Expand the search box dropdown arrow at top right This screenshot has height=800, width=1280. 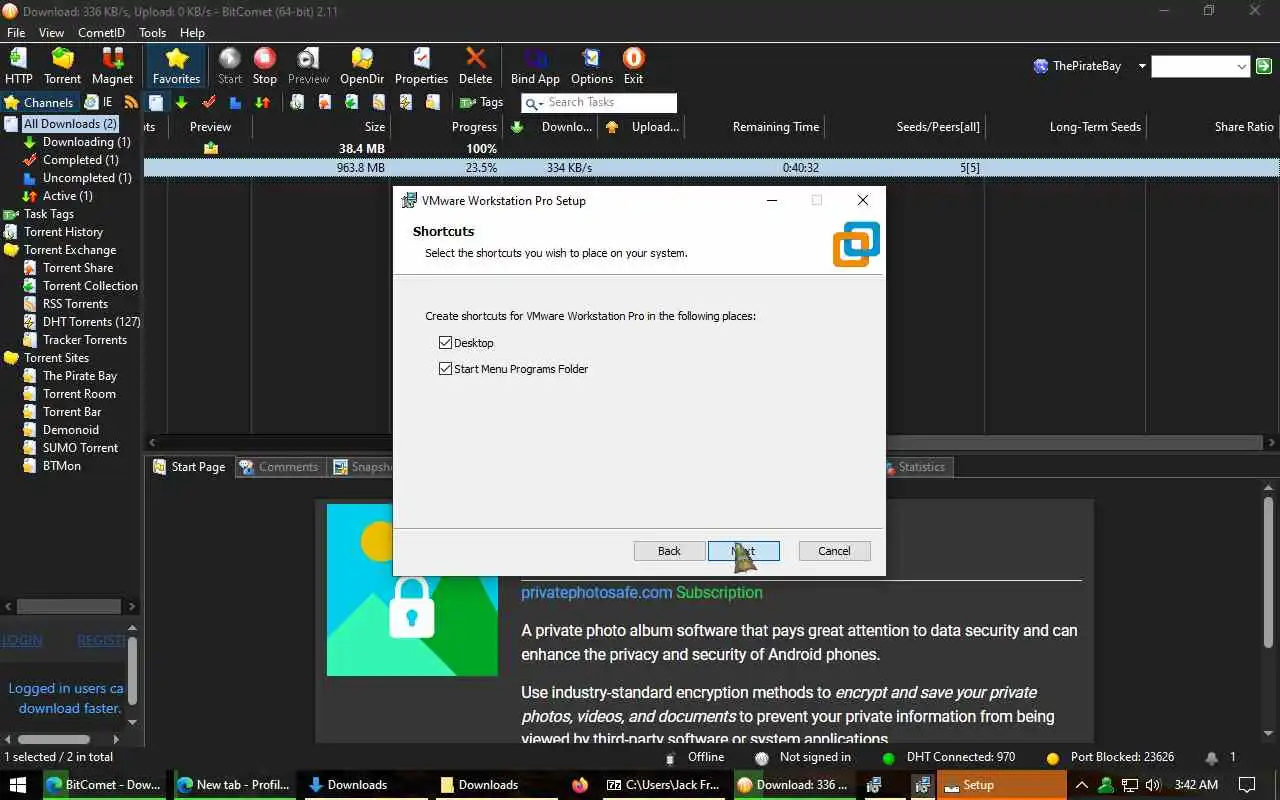click(1242, 67)
